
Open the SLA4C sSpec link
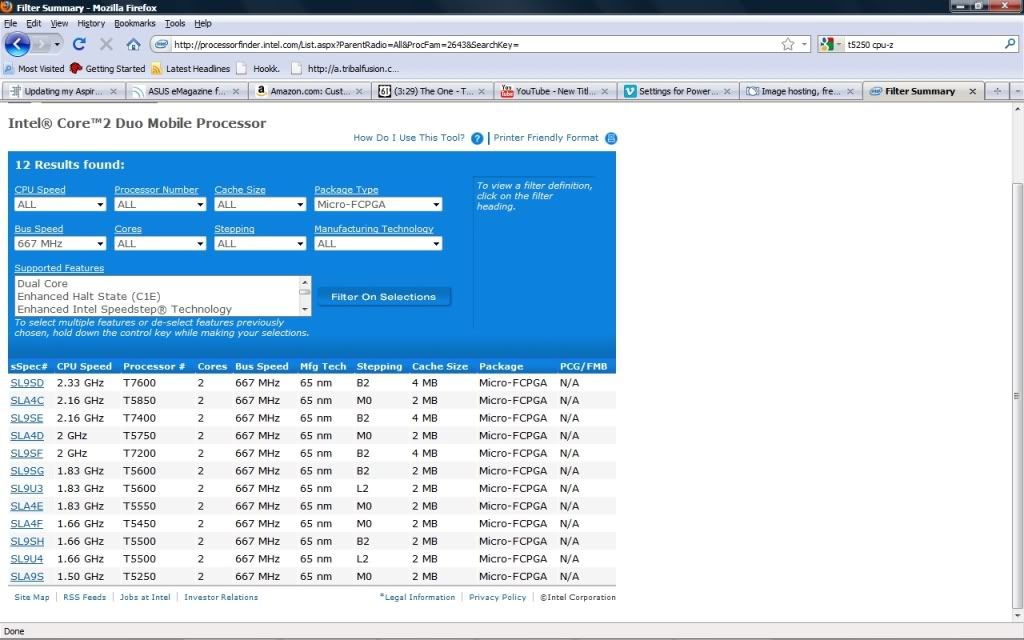(x=27, y=400)
